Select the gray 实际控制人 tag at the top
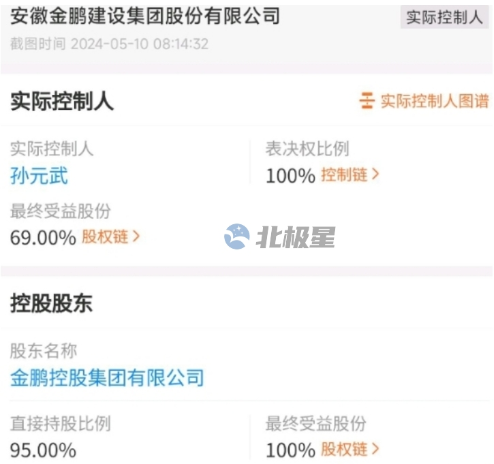This screenshot has width=494, height=464. (x=444, y=17)
